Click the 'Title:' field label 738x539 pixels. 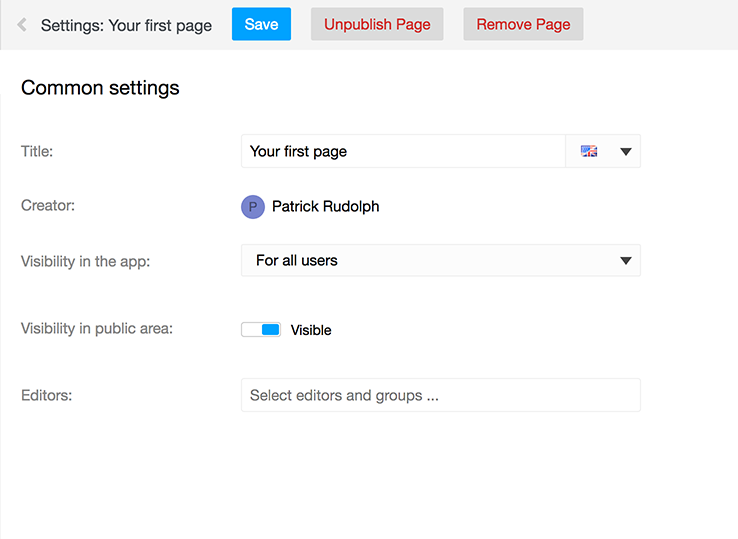[37, 151]
